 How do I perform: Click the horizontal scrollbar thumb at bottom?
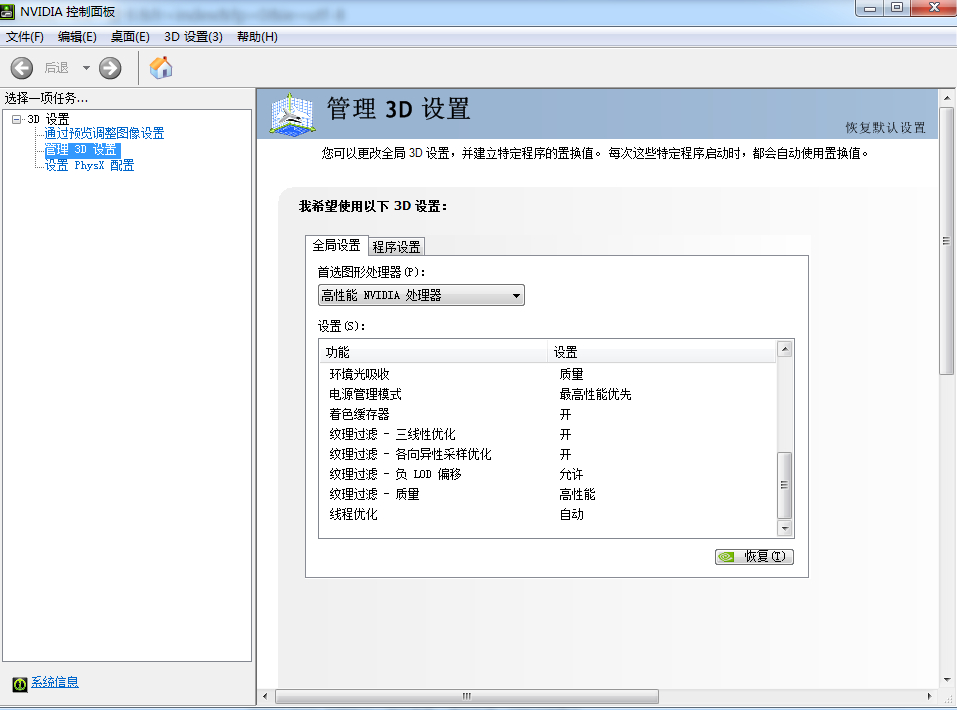click(x=467, y=696)
